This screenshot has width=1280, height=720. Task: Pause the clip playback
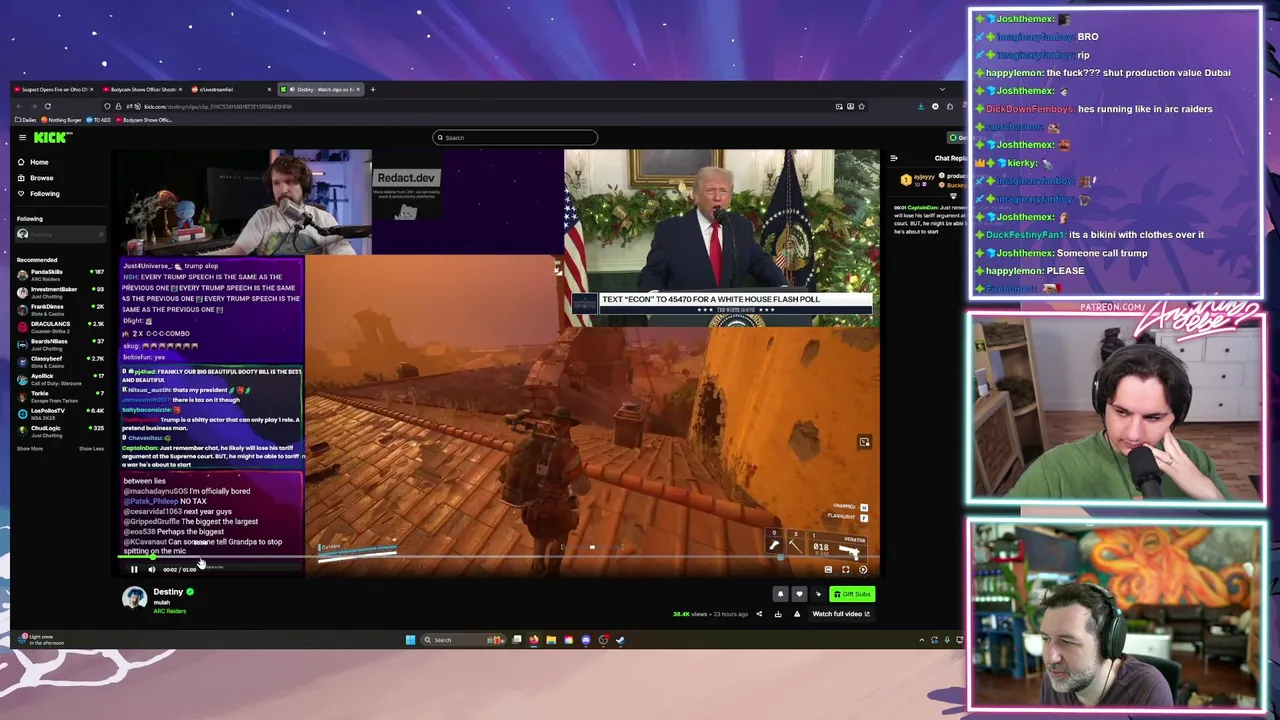click(x=134, y=569)
